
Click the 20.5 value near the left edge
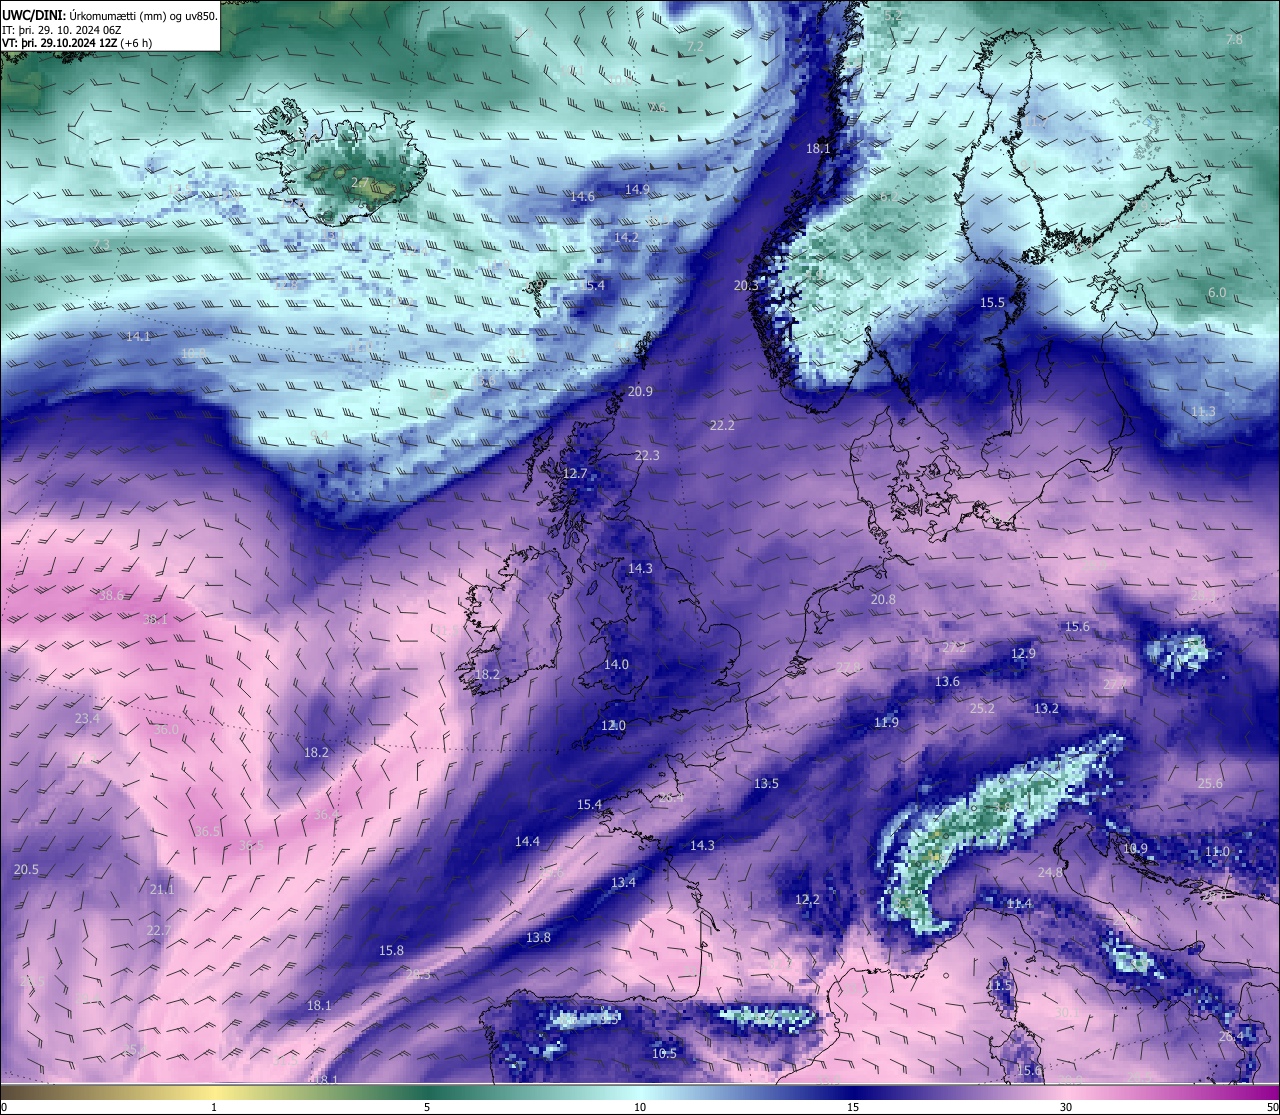26,869
